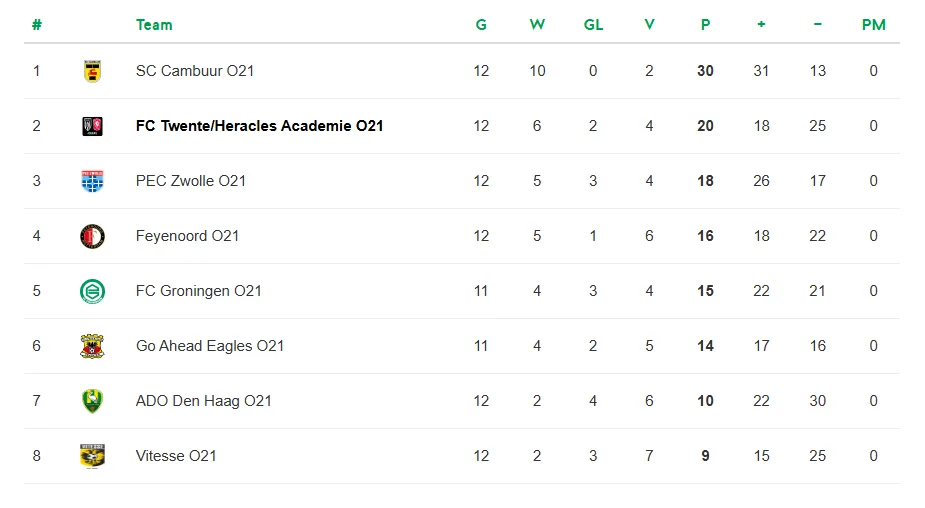Select the Feyenoord O21 round crest
Viewport: 925px width, 508px height.
92,236
